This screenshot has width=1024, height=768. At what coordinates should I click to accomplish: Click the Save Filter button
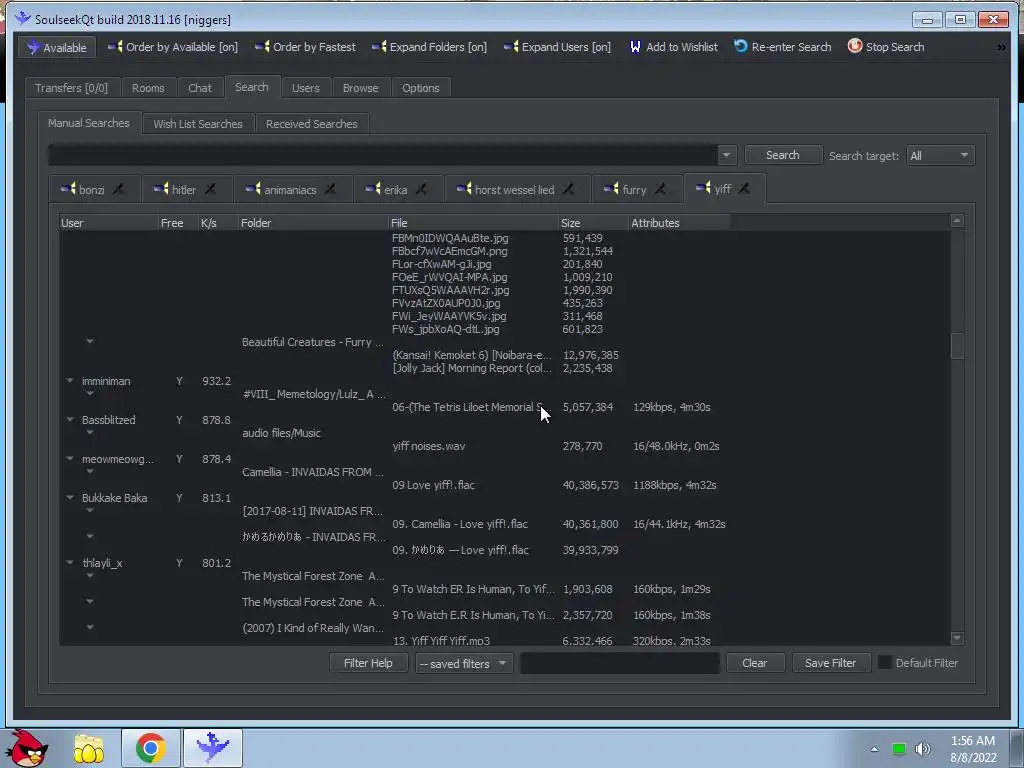point(830,663)
